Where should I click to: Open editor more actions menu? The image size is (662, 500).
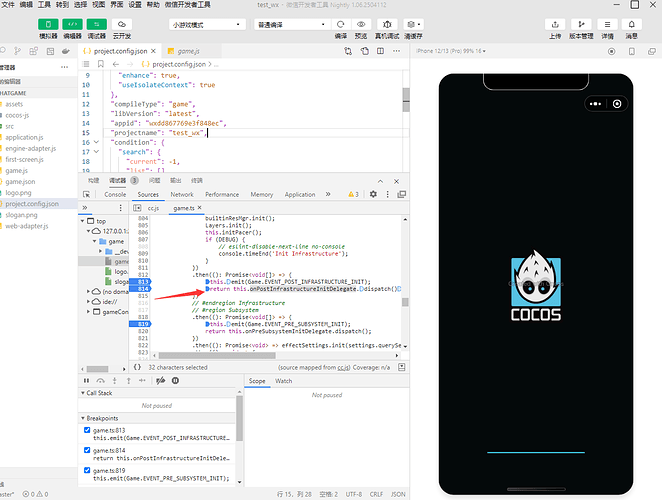(x=396, y=51)
